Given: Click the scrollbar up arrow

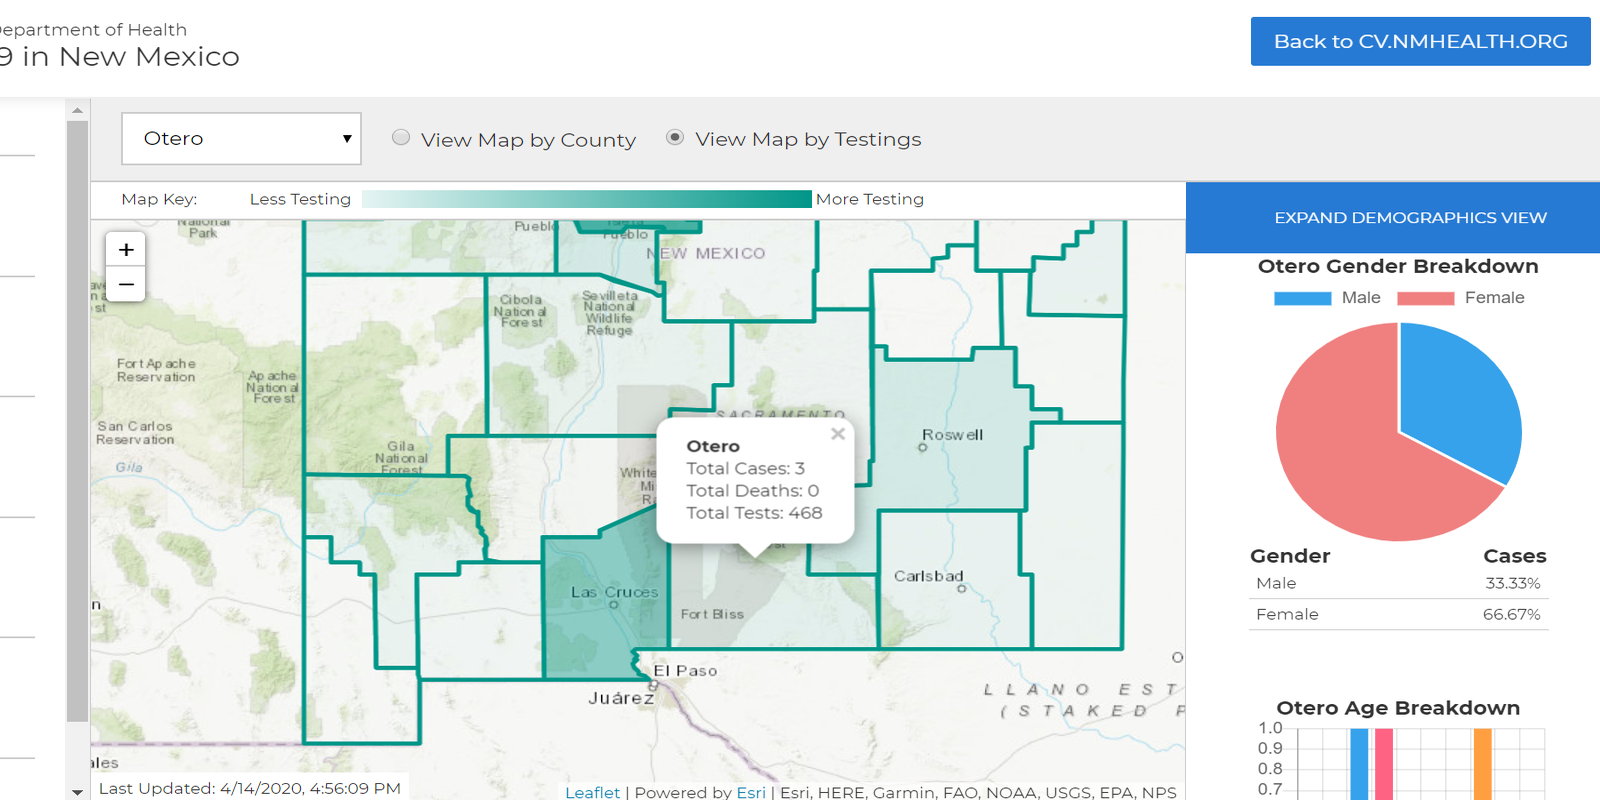Looking at the screenshot, I should coord(77,110).
